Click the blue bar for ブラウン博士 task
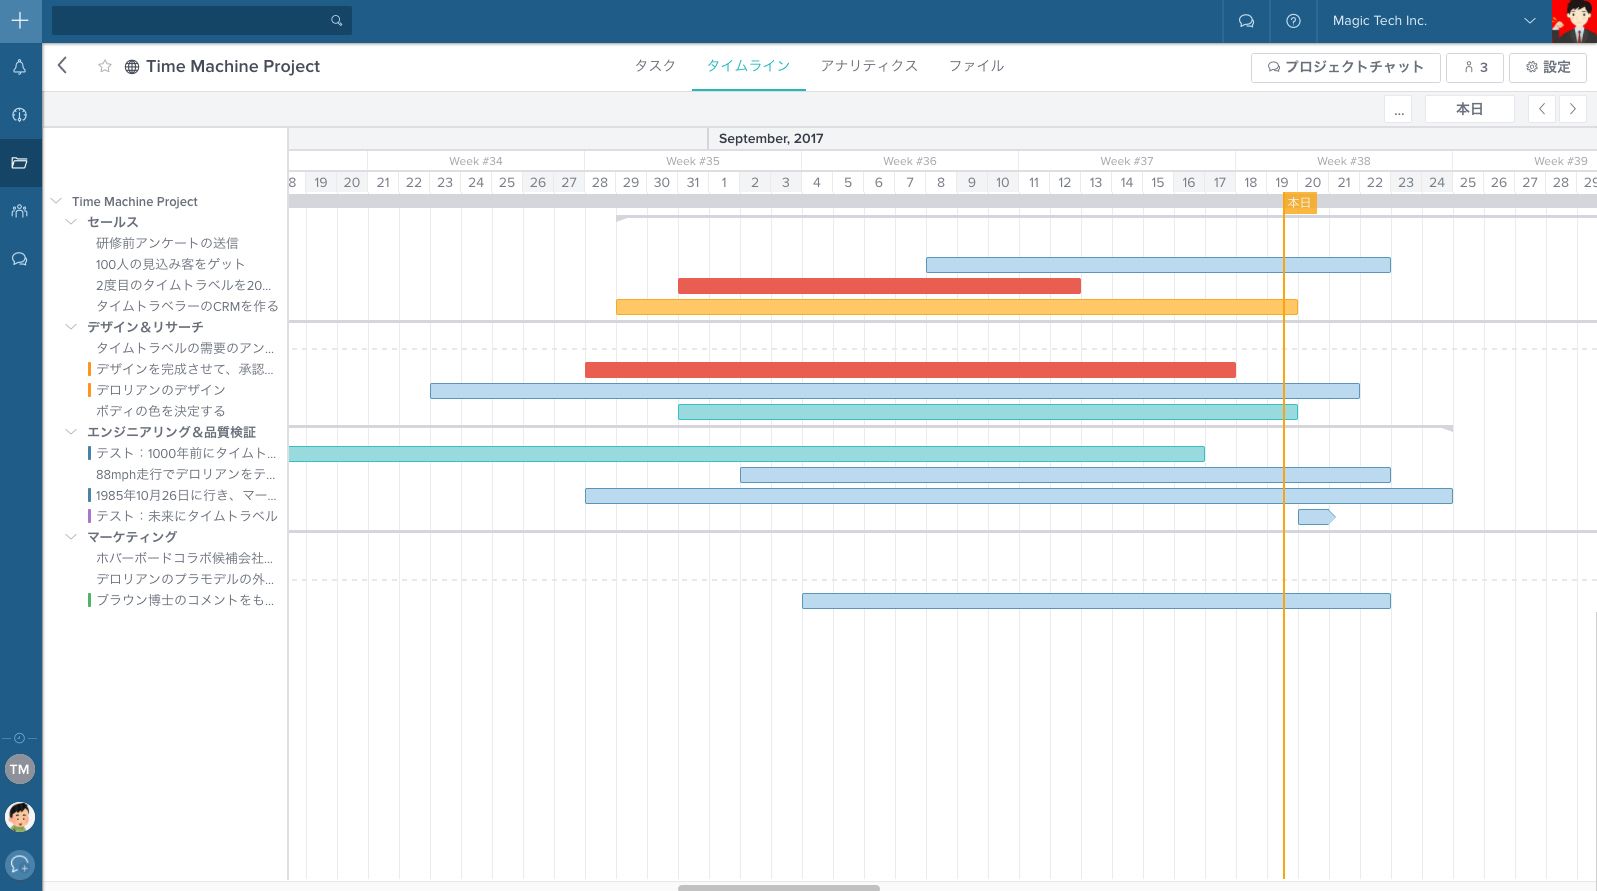The height and width of the screenshot is (891, 1597). (1096, 601)
